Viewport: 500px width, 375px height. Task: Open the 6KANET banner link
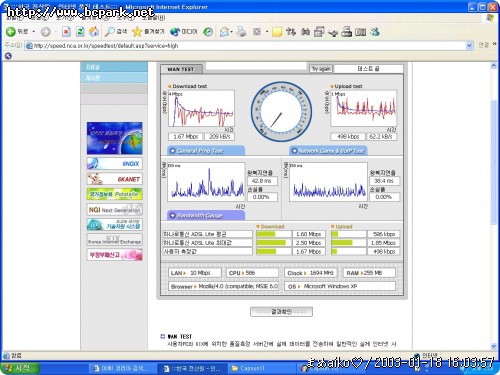[114, 179]
